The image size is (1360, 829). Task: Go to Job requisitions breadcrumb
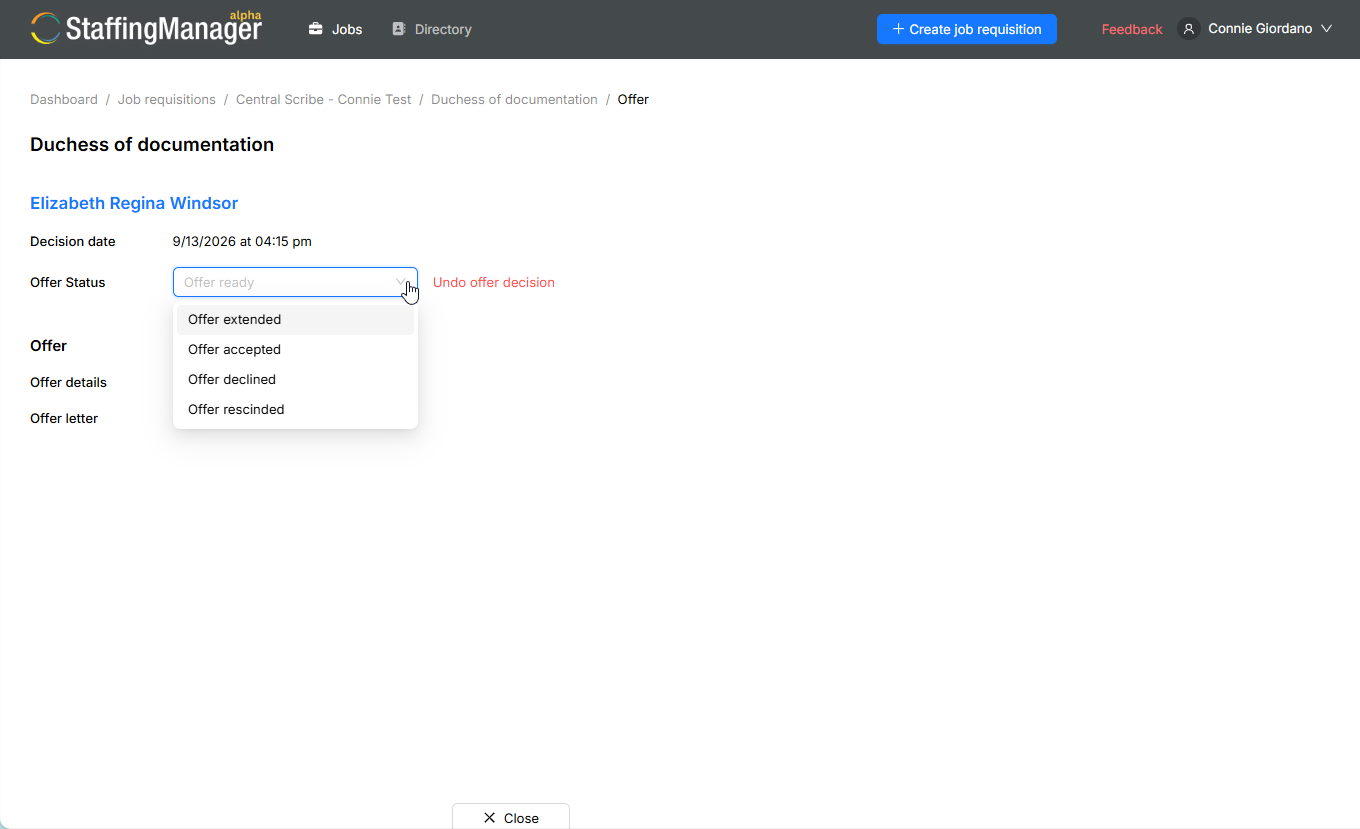(167, 99)
